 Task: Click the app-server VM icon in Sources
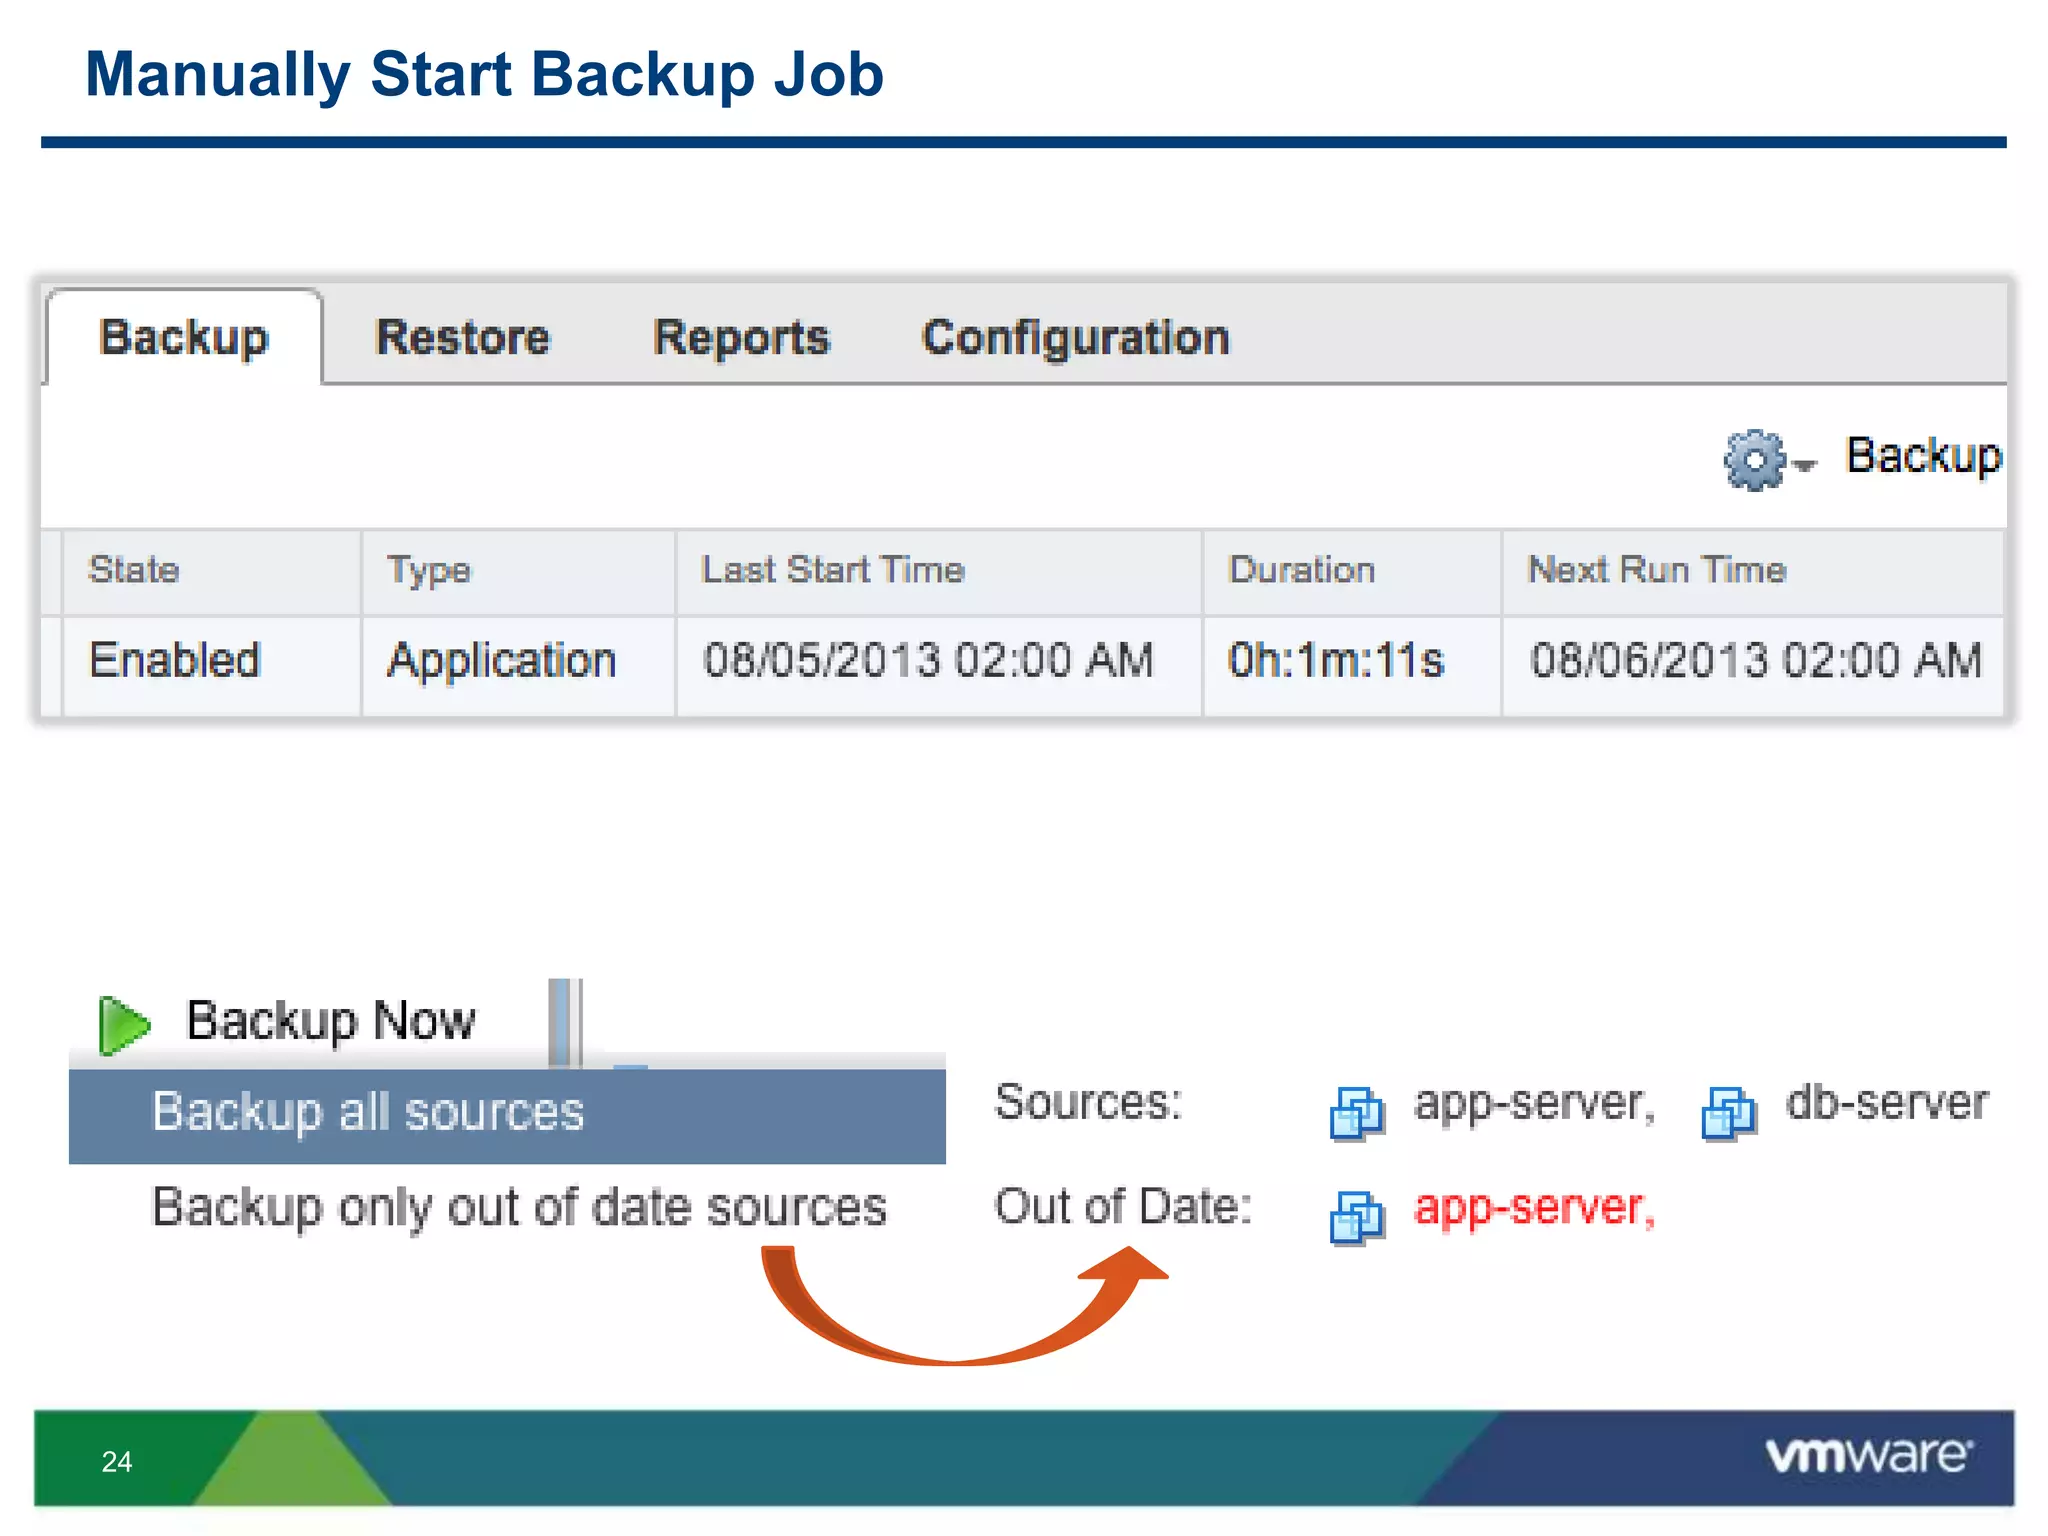click(1357, 1113)
